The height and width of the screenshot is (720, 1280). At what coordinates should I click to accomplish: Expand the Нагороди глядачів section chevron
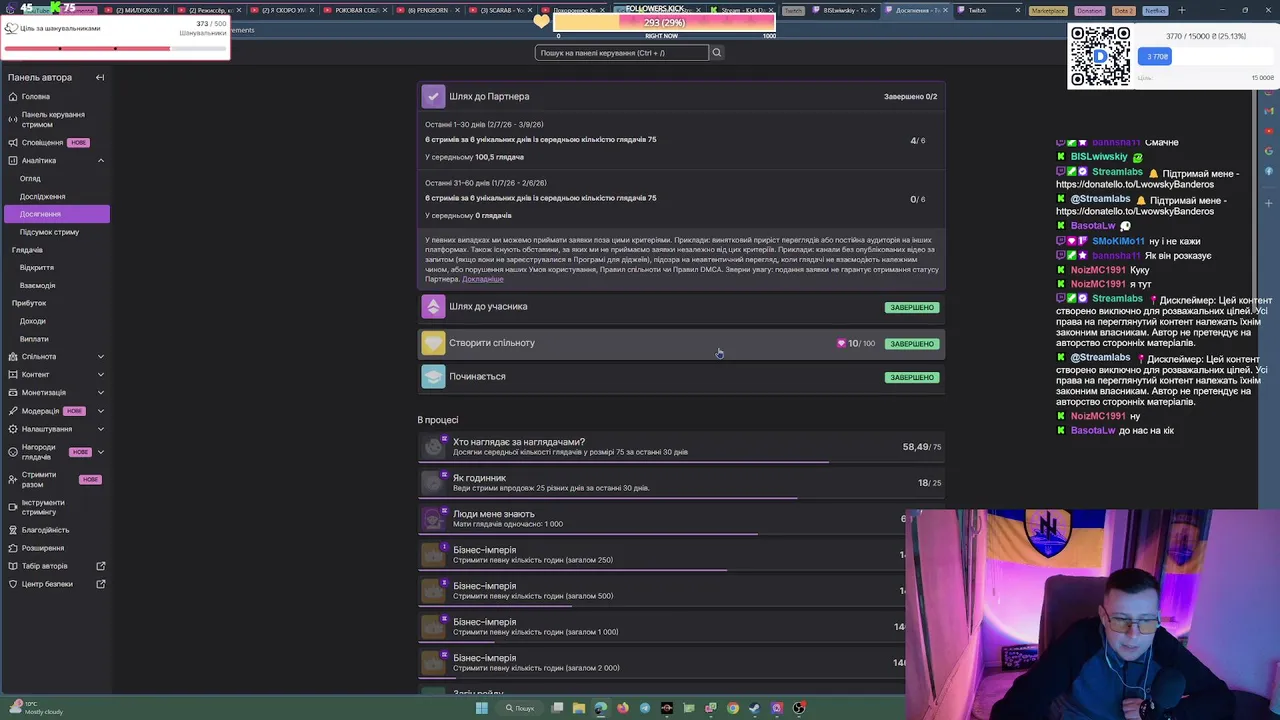[x=100, y=452]
